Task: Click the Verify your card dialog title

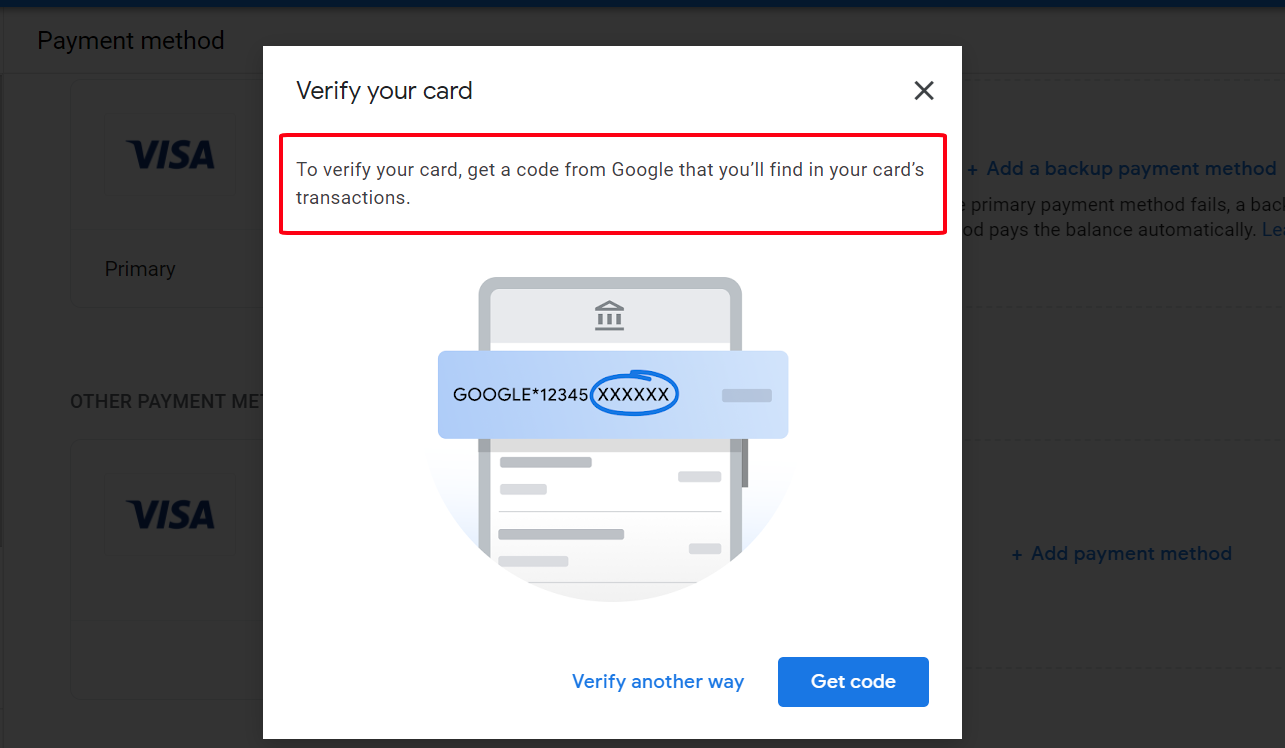Action: coord(384,90)
